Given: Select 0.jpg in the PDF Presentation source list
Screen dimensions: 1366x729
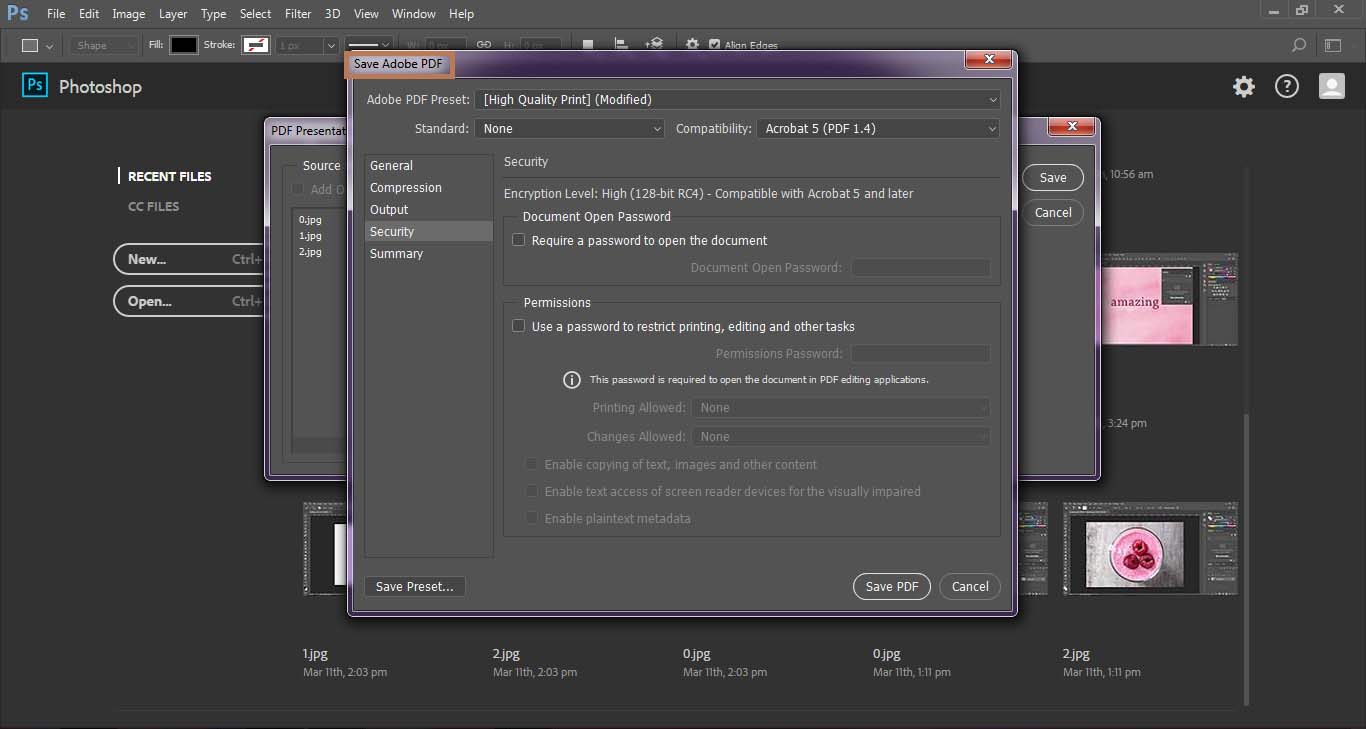Looking at the screenshot, I should [310, 219].
